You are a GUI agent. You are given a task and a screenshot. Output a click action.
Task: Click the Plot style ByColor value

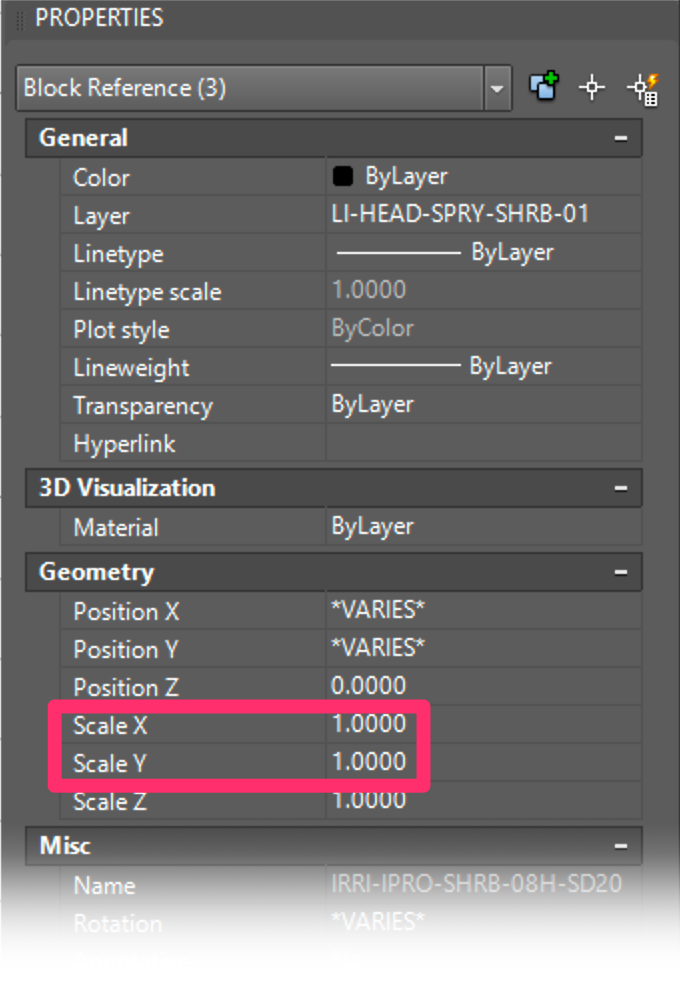point(372,328)
